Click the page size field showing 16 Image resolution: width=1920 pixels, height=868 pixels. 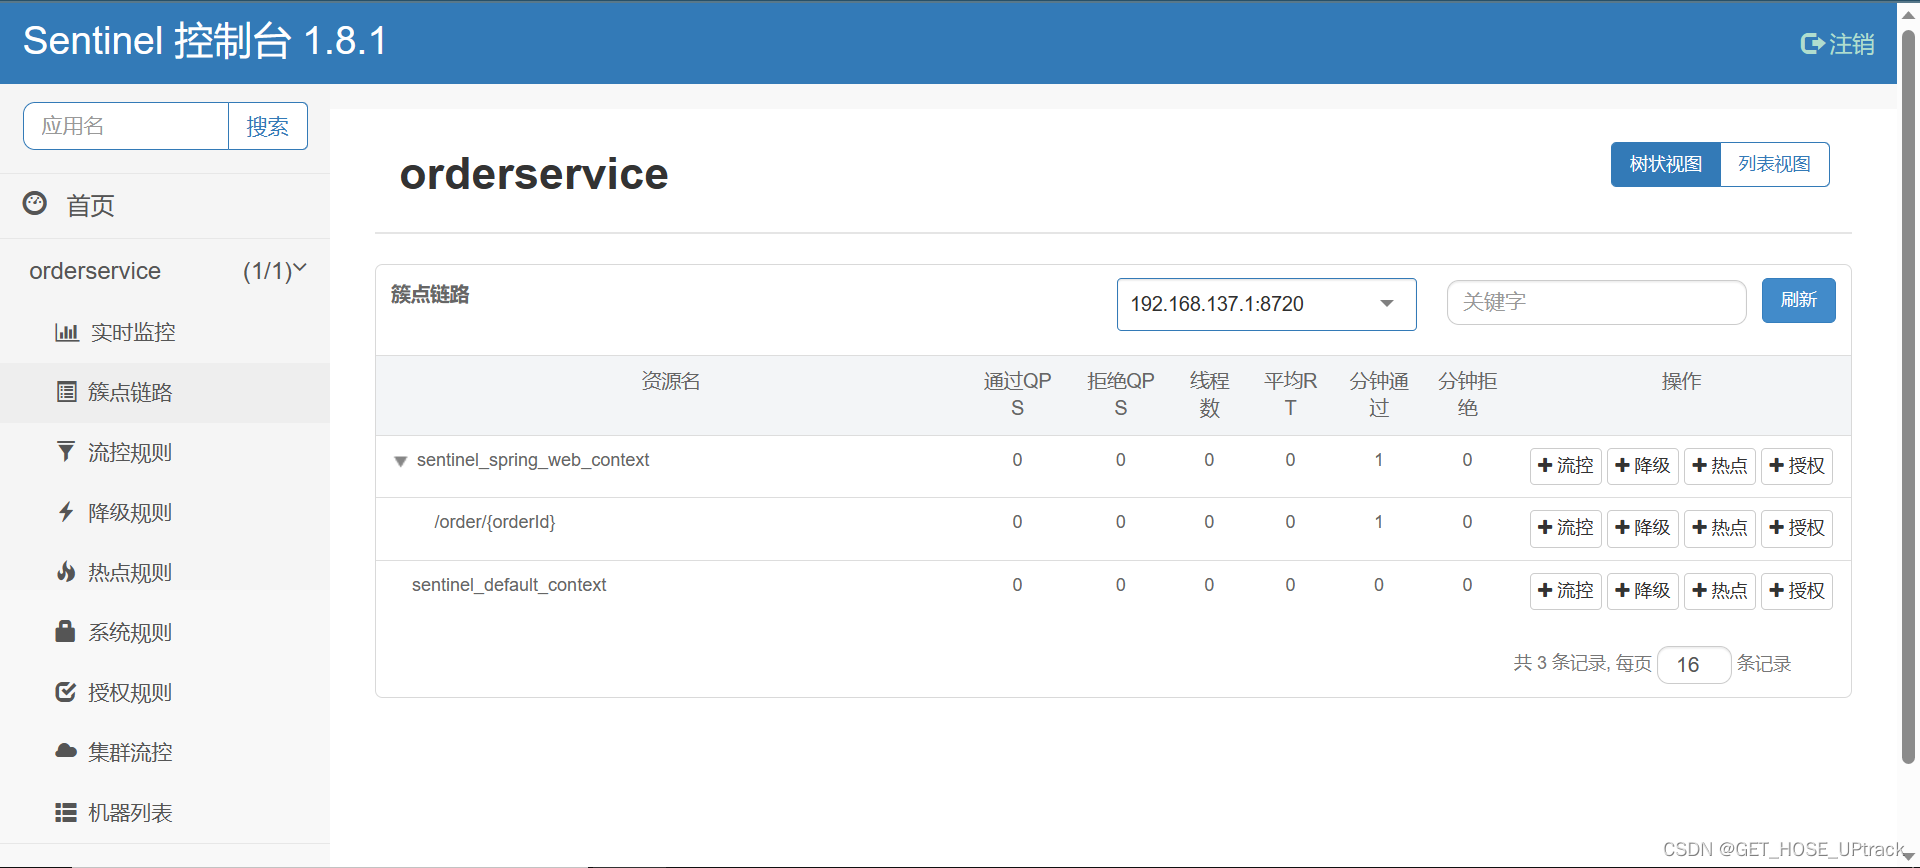(1694, 665)
